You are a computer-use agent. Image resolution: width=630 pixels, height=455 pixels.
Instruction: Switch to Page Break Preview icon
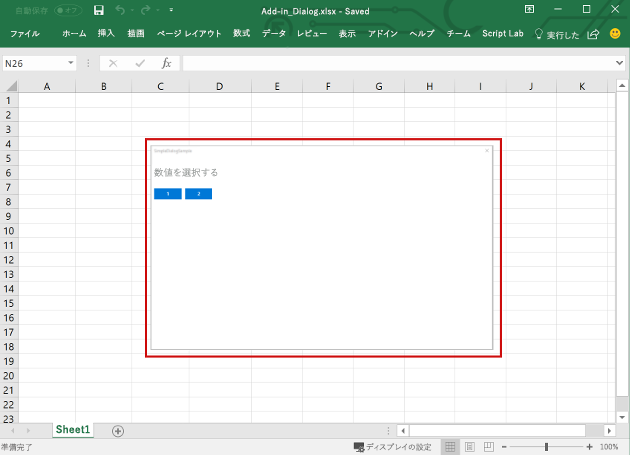(489, 447)
